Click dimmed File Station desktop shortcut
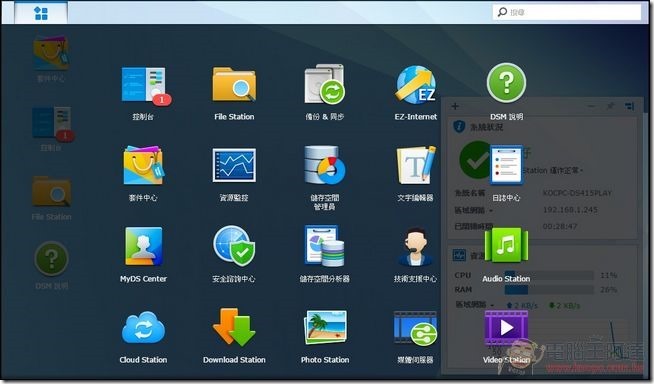This screenshot has height=384, width=654. 51,198
